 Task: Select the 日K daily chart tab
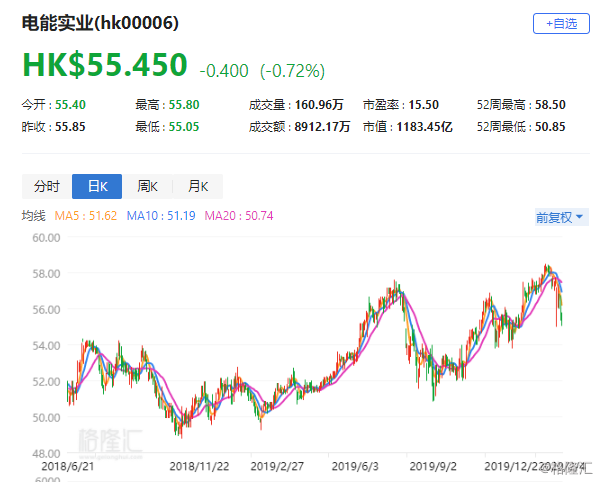coord(97,186)
